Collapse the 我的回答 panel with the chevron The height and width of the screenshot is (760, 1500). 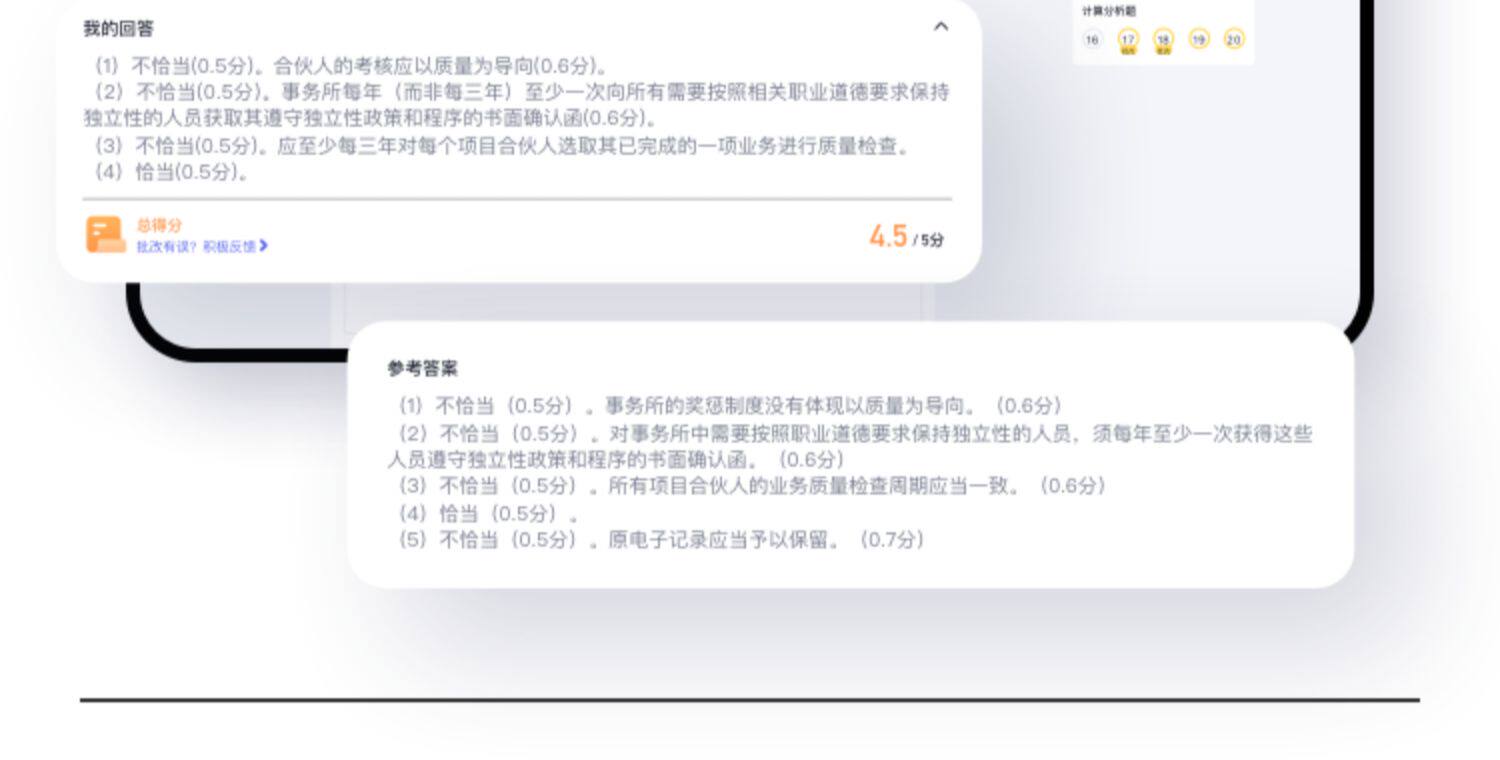pos(940,27)
